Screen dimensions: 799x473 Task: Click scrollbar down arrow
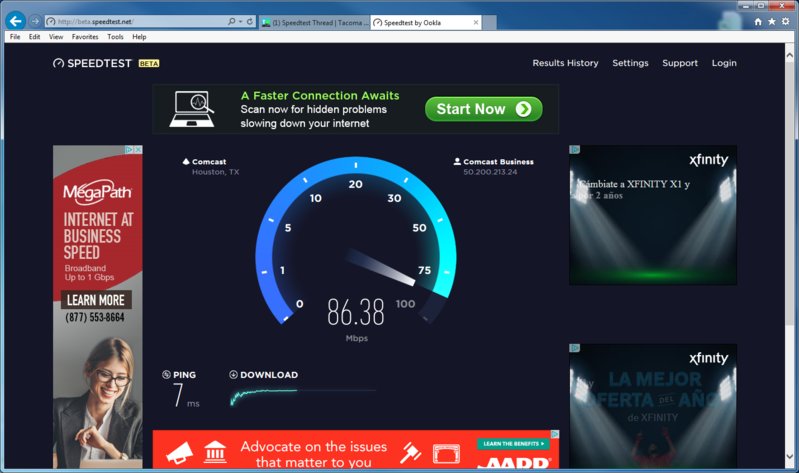click(789, 457)
